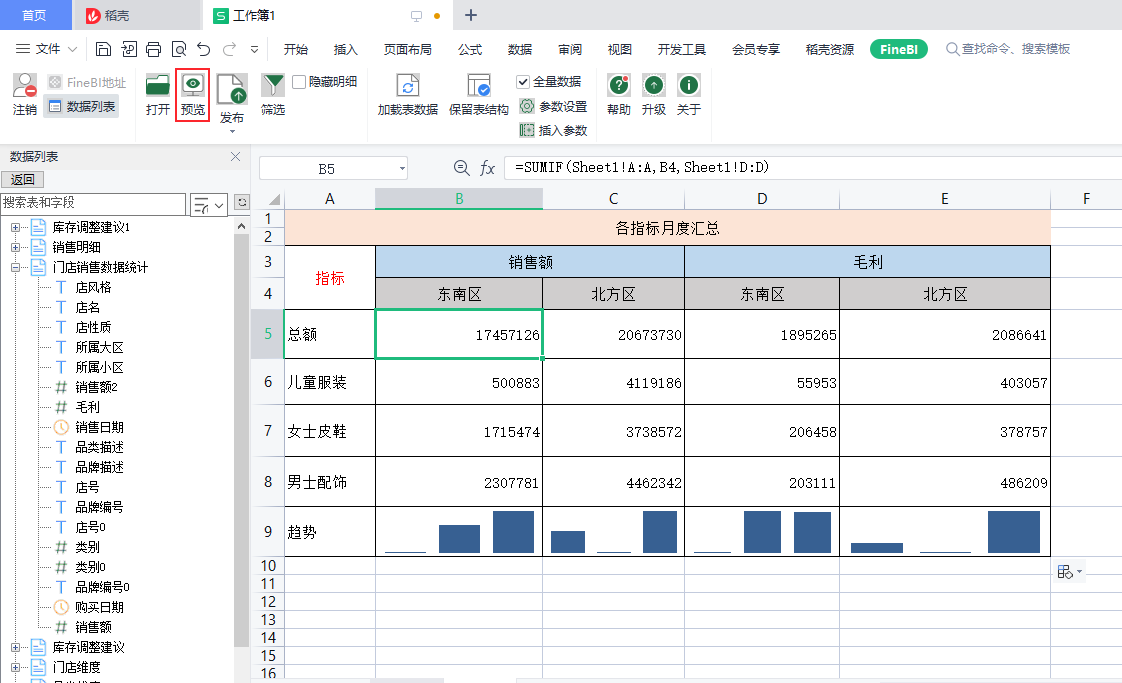Click the 各指标月度汇总 title cell
1122x683 pixels.
(x=667, y=228)
